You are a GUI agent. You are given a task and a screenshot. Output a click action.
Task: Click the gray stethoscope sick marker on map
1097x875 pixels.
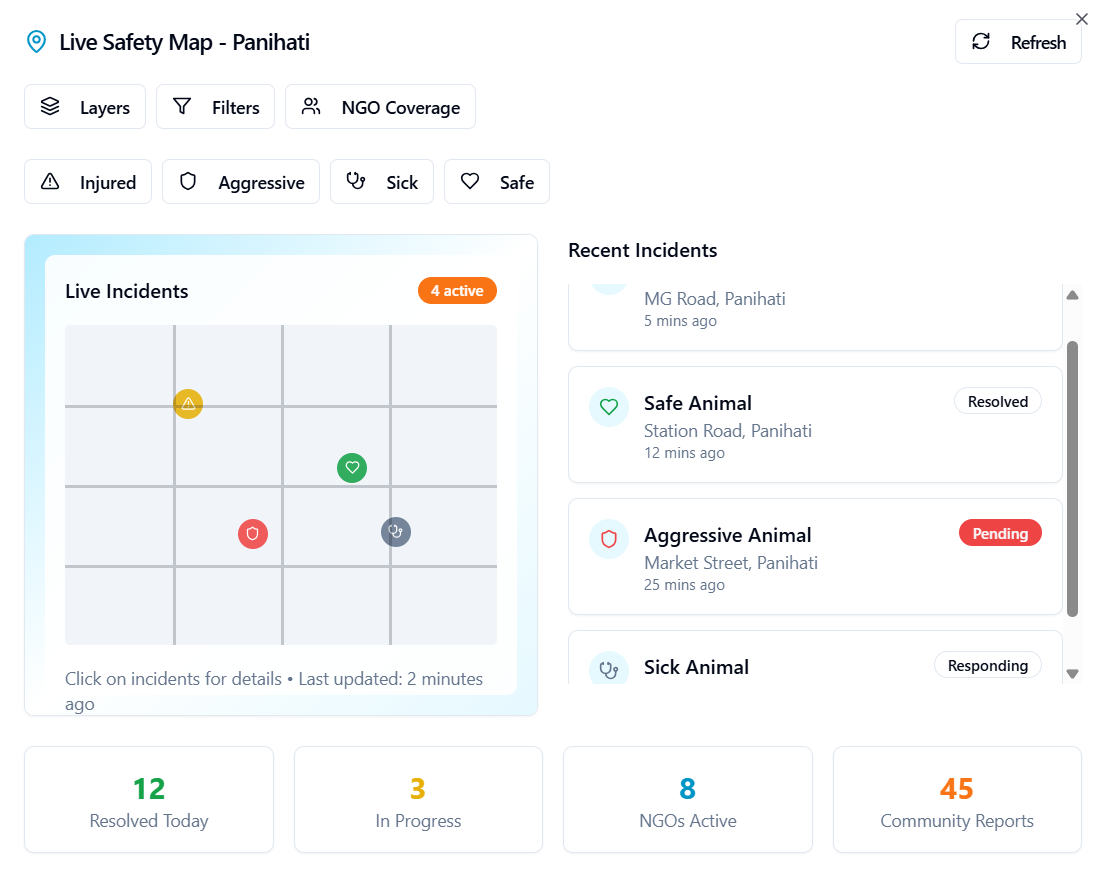(x=396, y=532)
